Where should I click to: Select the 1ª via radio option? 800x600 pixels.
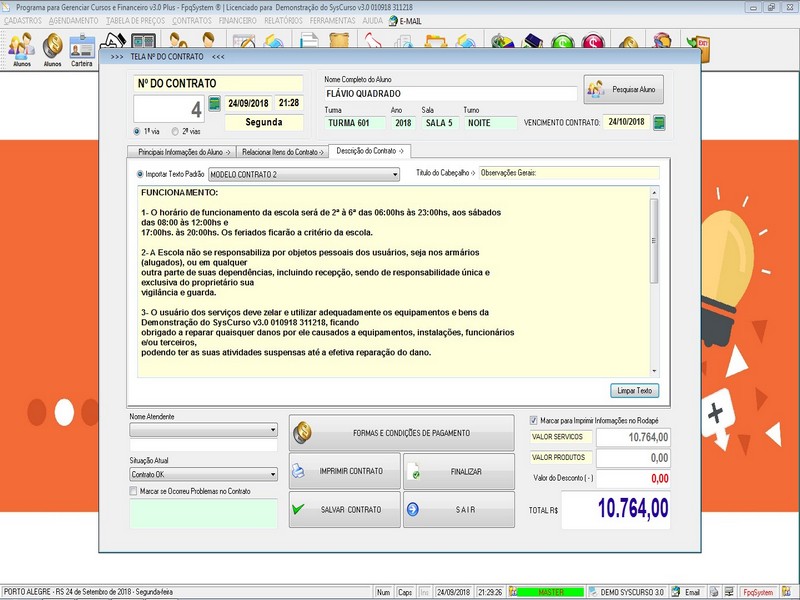(x=137, y=132)
